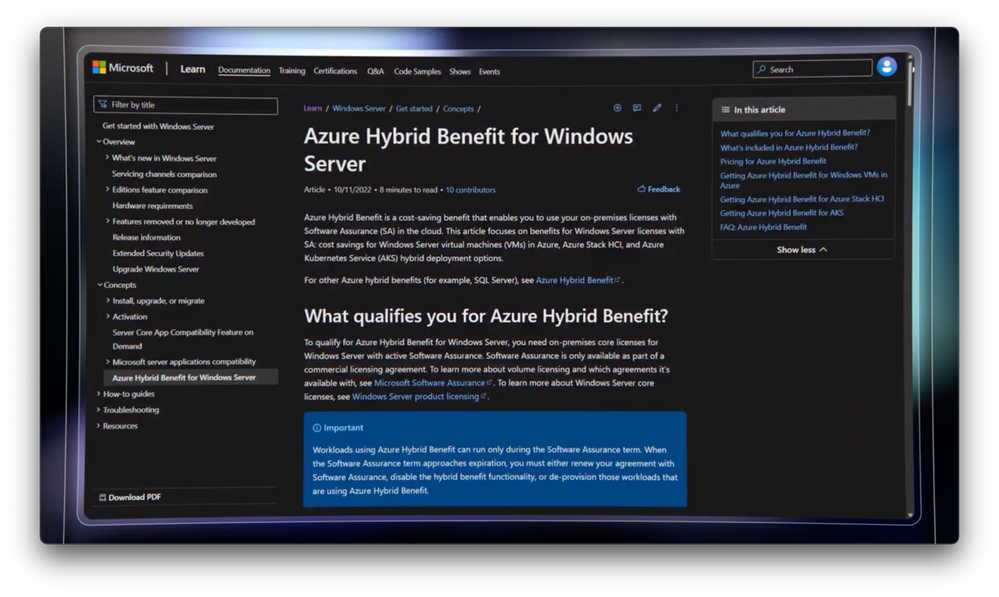Click the edit pencil icon
The width and height of the screenshot is (999, 597).
click(657, 108)
